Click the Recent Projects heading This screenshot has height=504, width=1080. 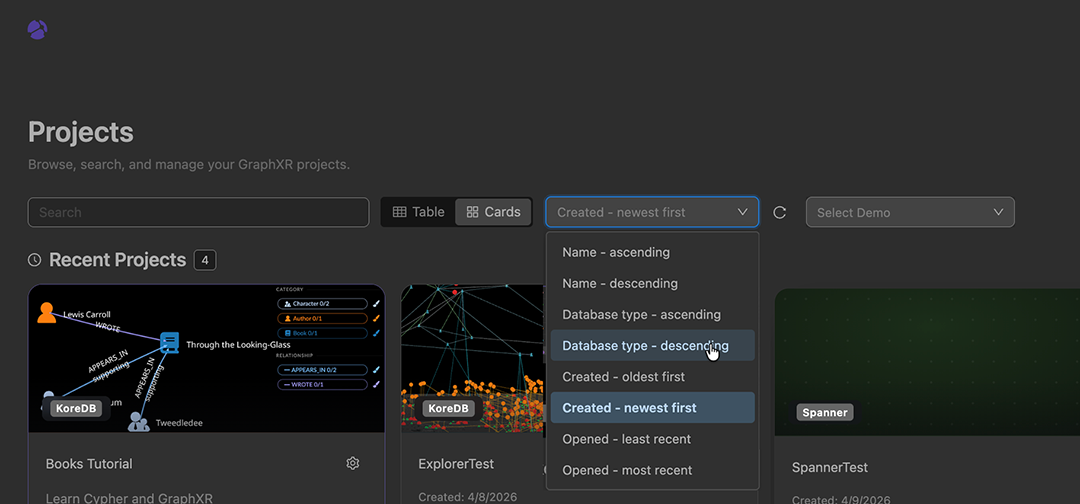(x=118, y=260)
